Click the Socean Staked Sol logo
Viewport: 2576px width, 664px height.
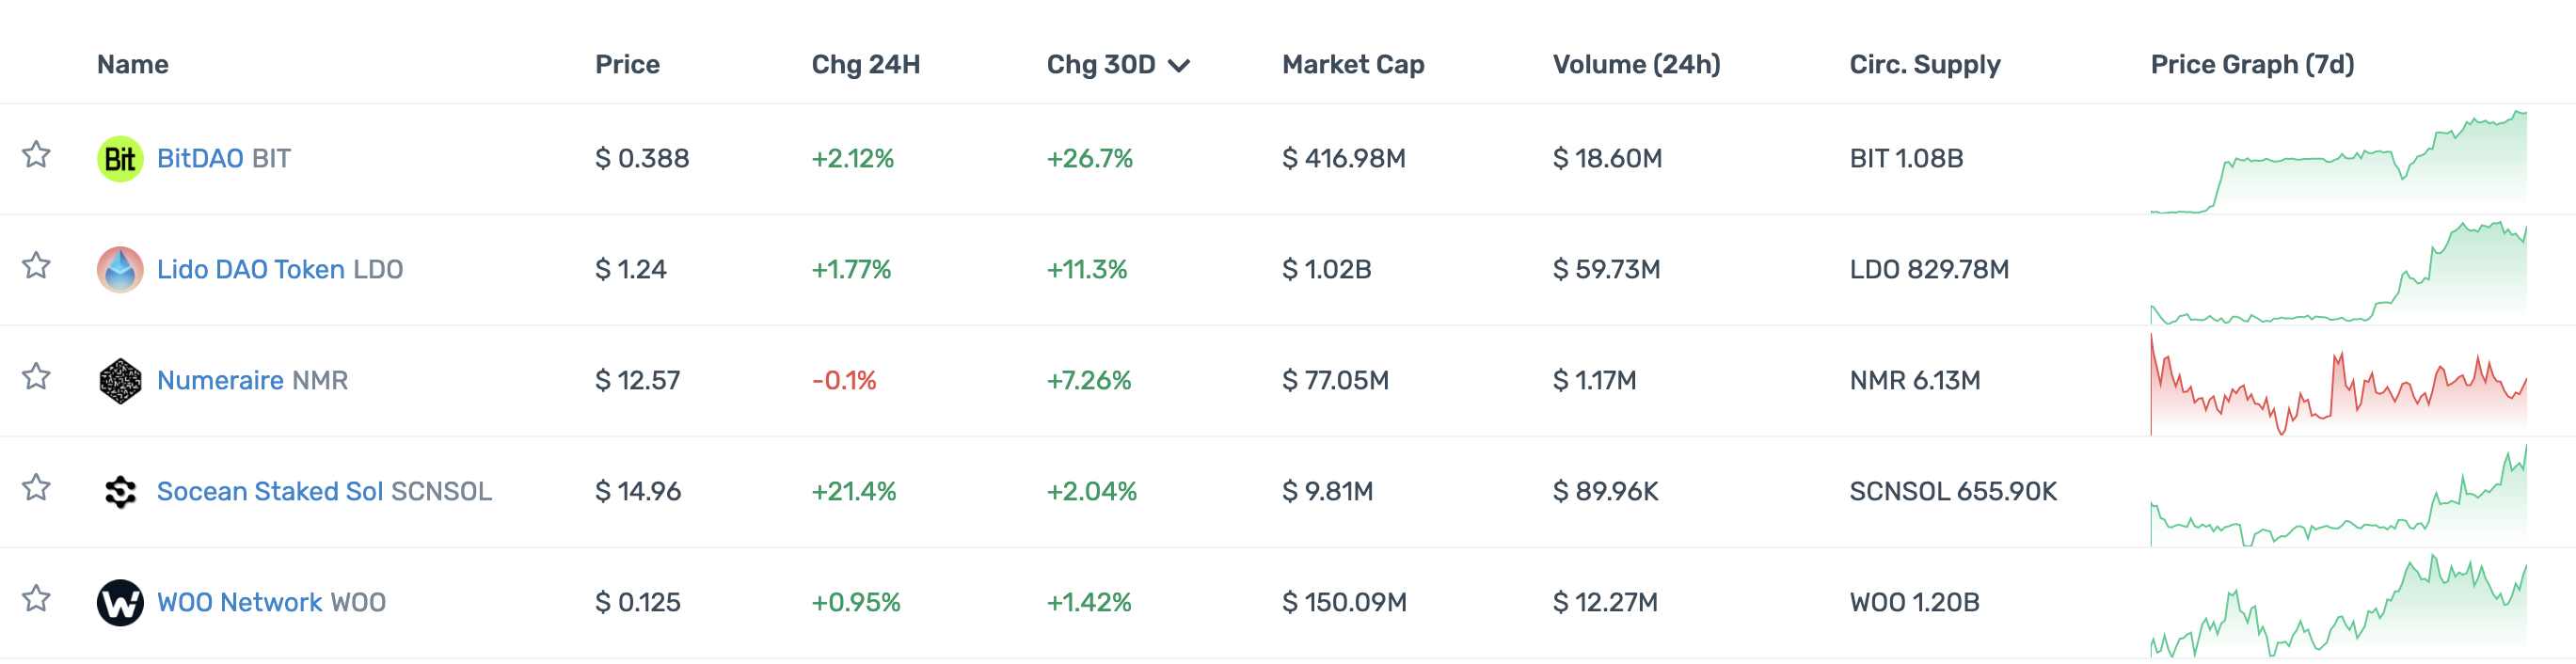point(120,492)
